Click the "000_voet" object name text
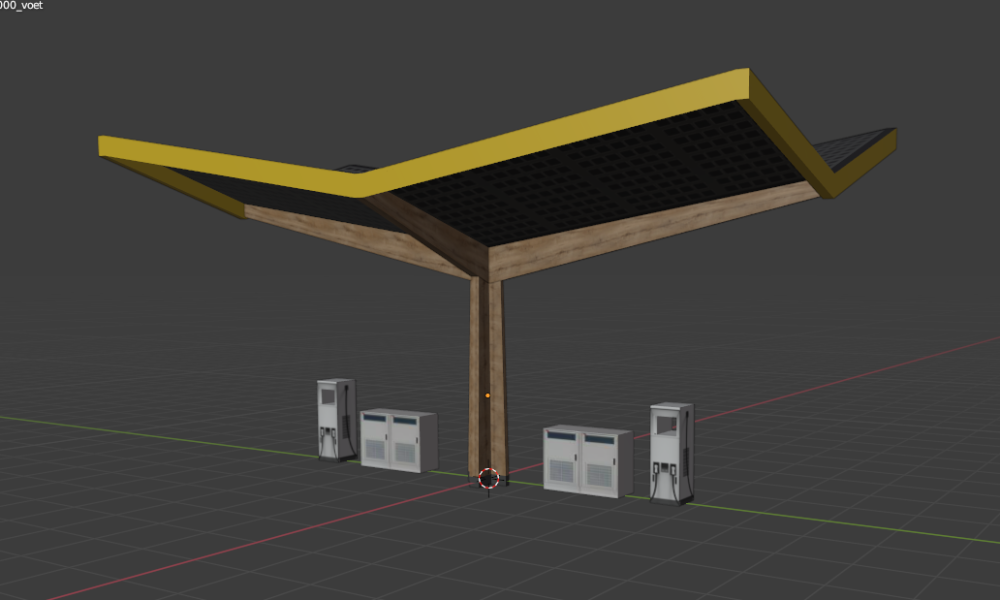Viewport: 1000px width, 600px height. pos(22,6)
